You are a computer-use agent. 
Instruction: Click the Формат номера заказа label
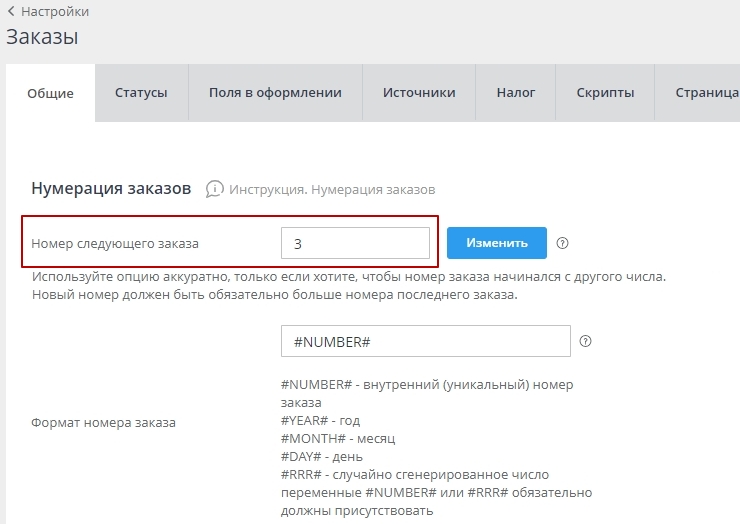(103, 423)
